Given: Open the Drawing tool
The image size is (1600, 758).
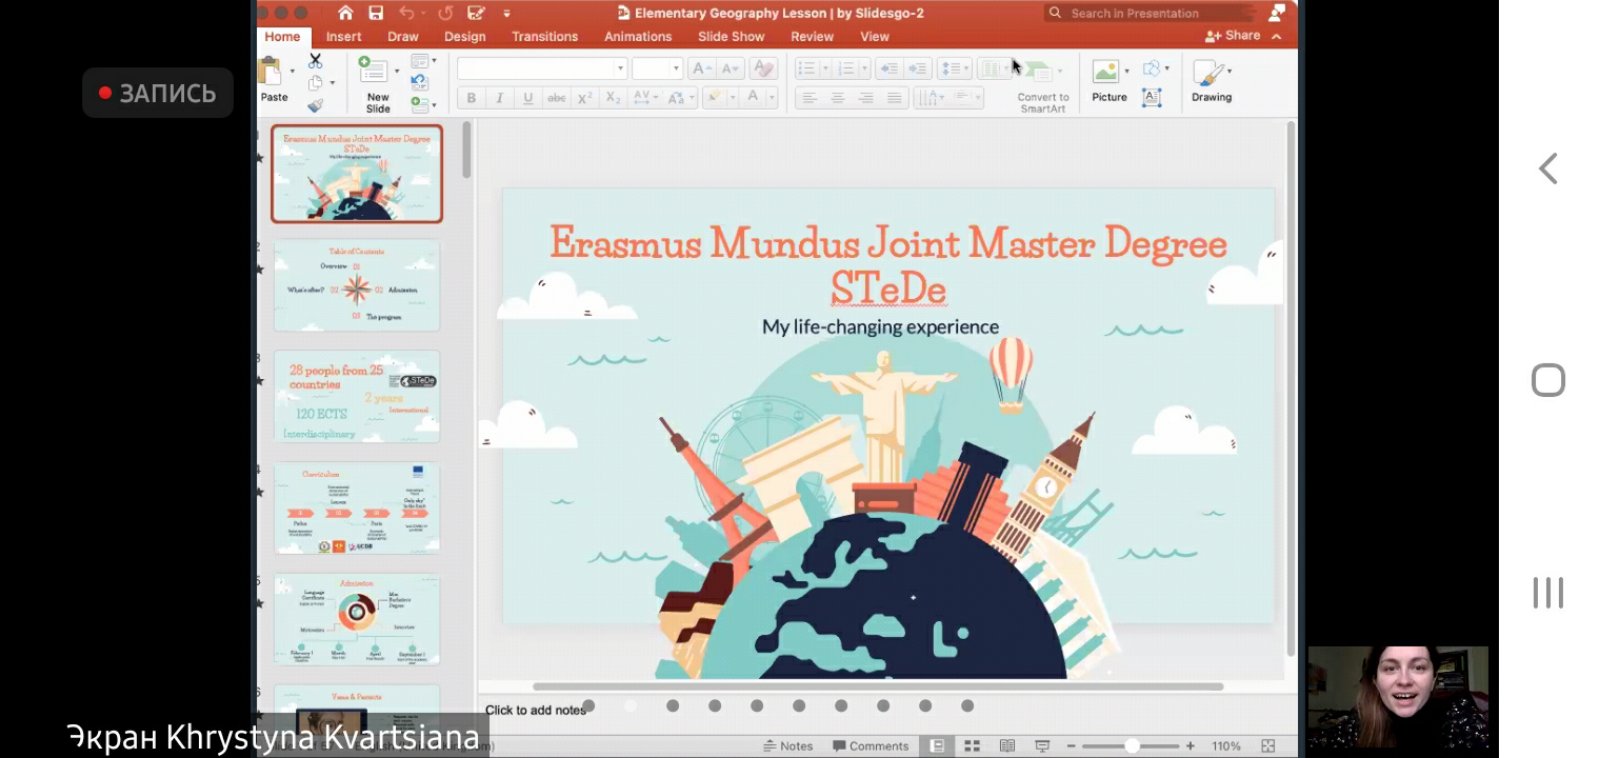Looking at the screenshot, I should tap(1211, 81).
